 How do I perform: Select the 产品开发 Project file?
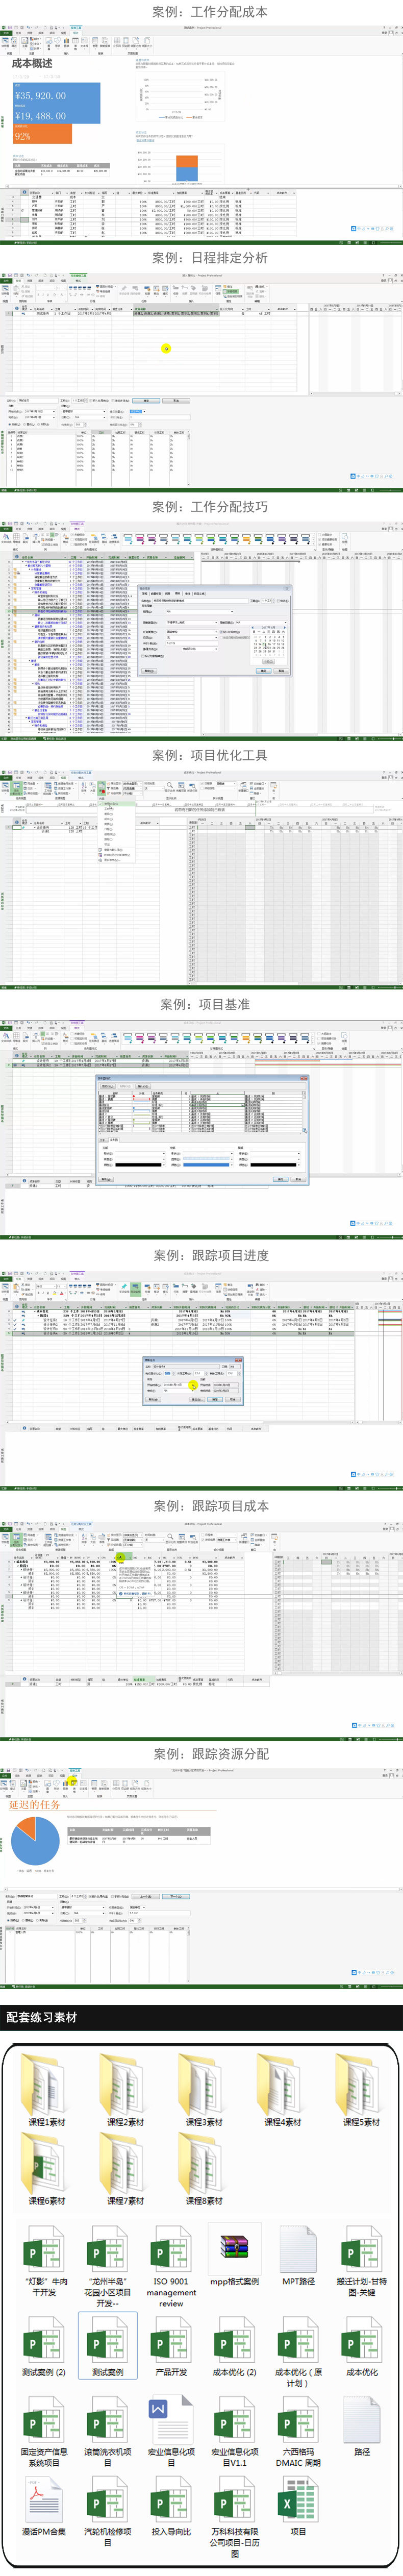171,2346
